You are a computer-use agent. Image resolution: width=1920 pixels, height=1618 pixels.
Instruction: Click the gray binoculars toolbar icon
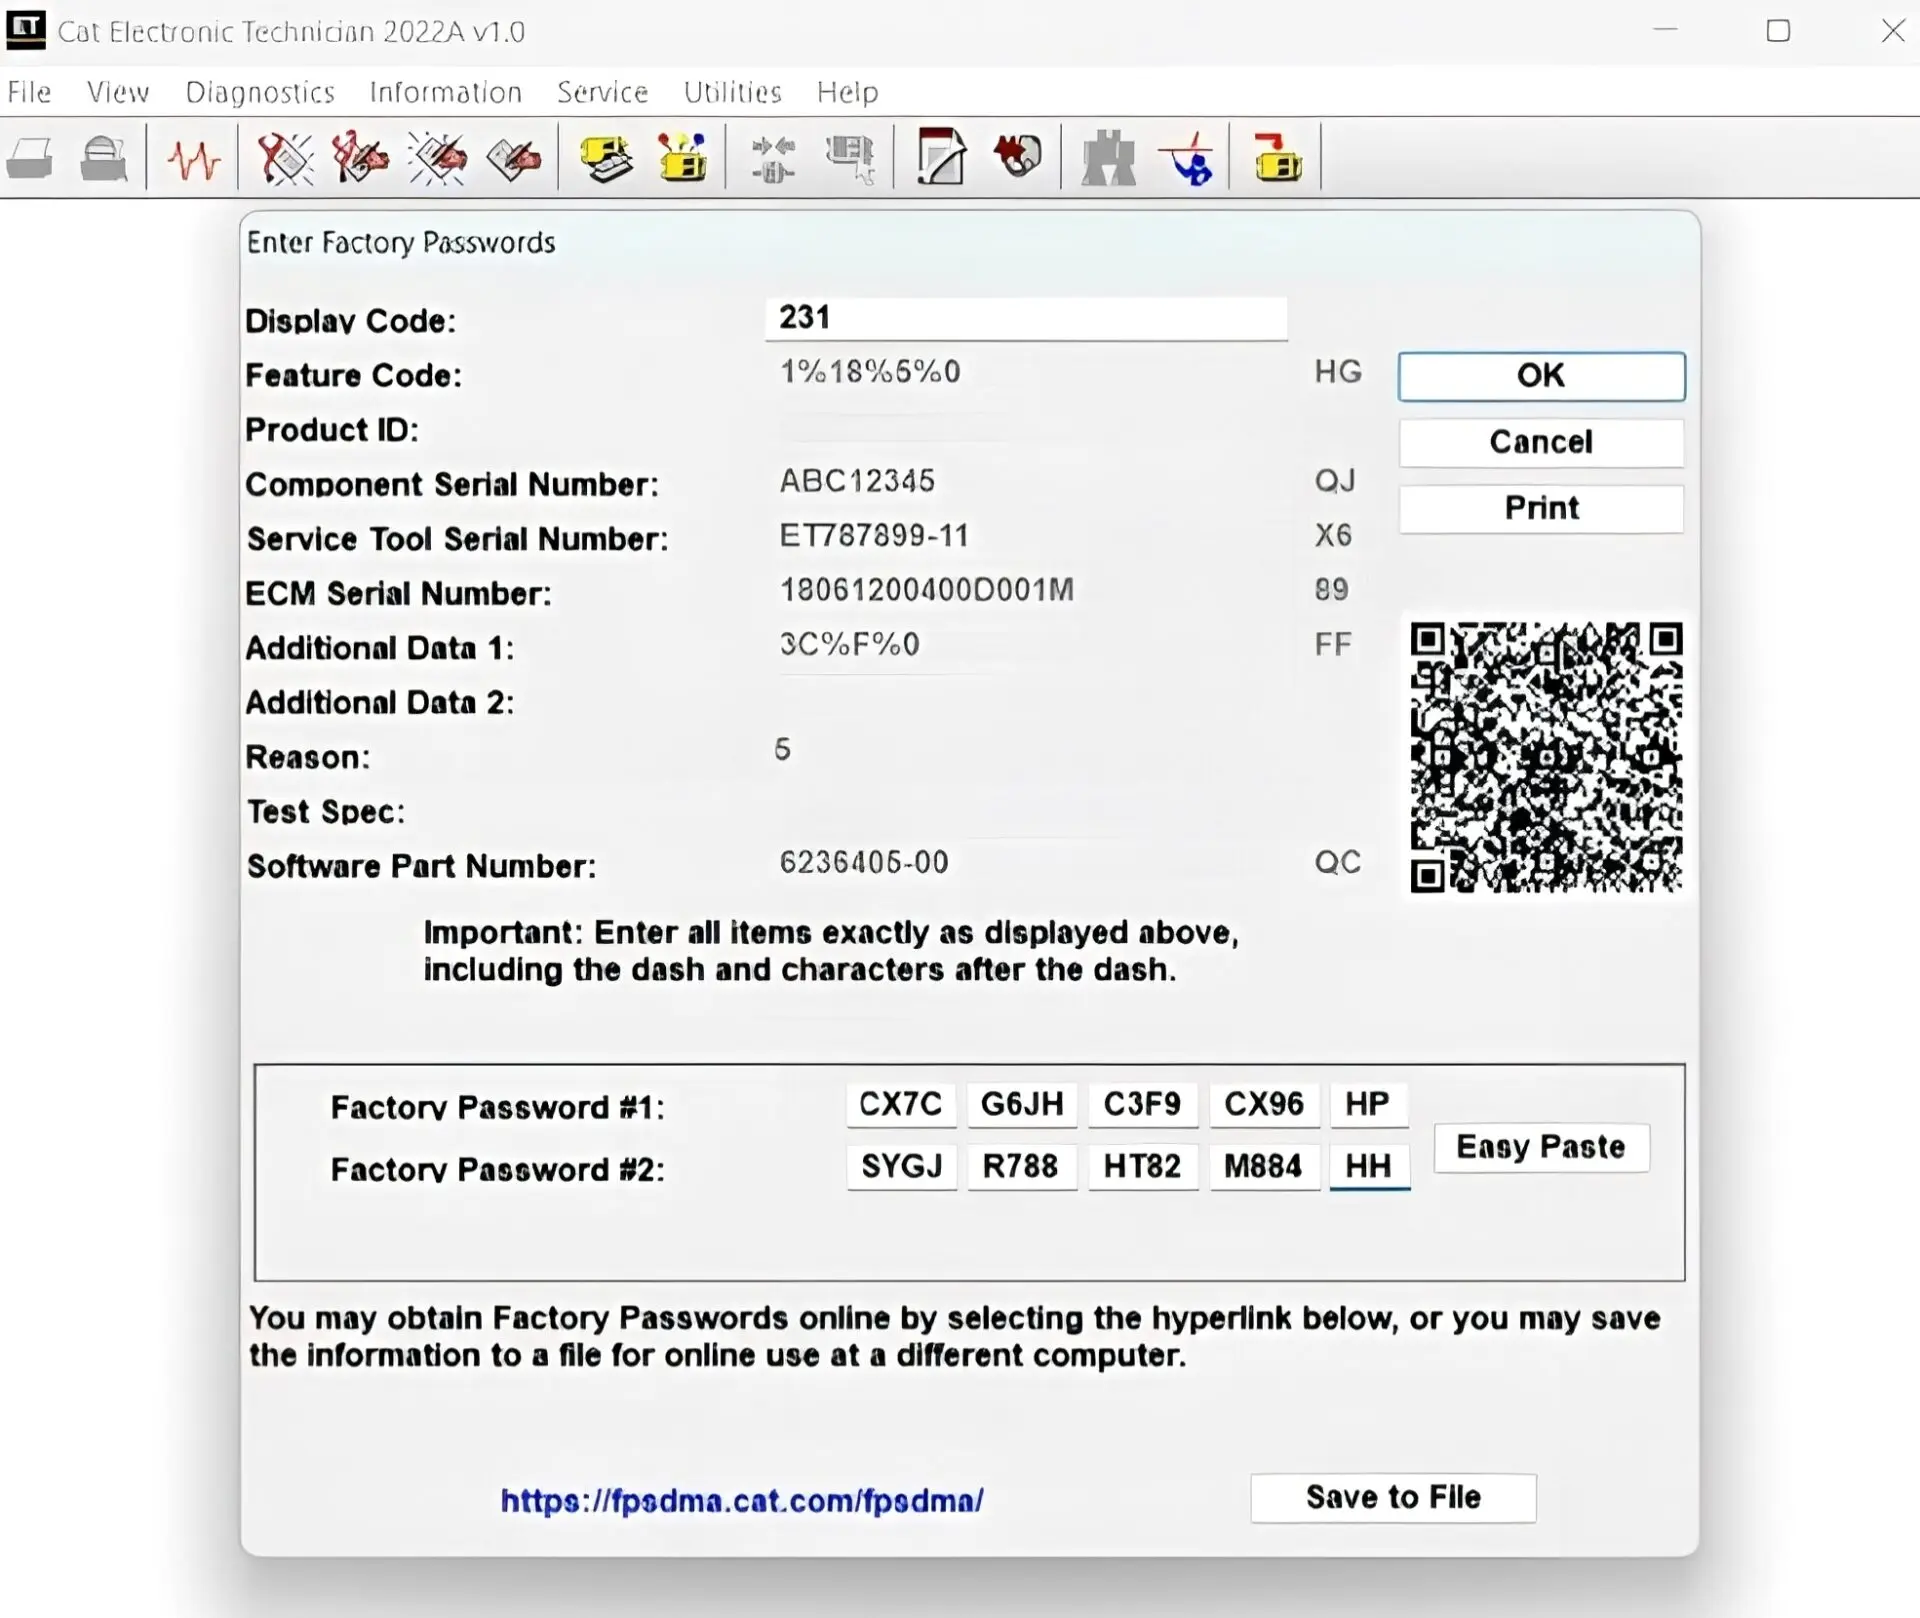point(1109,158)
